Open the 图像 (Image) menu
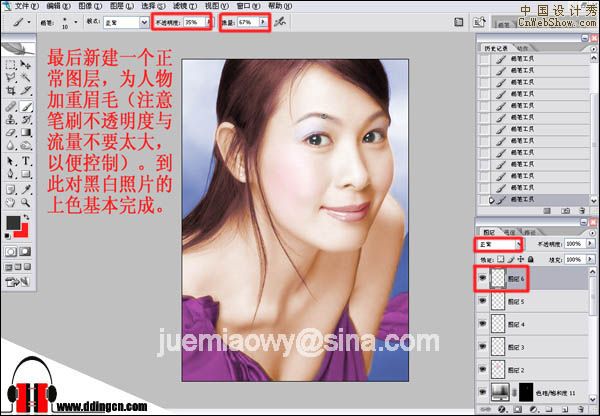This screenshot has height=416, width=600. click(90, 6)
